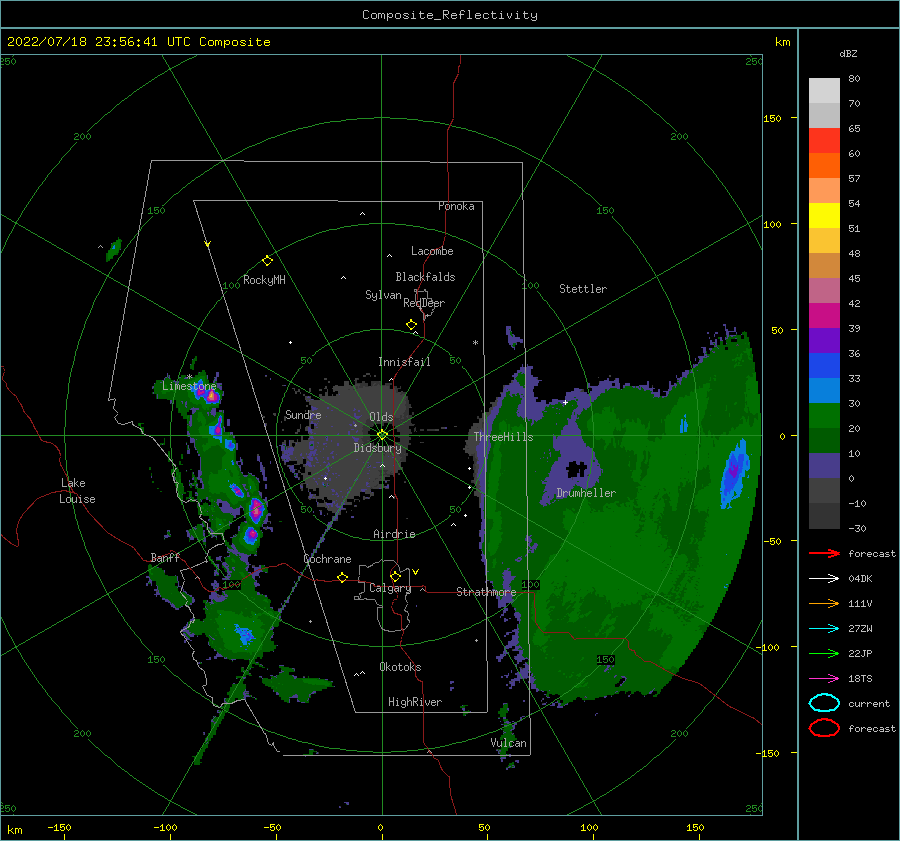The height and width of the screenshot is (841, 900).
Task: Select the bright yellow 54–51 dBZ swatch
Action: click(x=824, y=215)
